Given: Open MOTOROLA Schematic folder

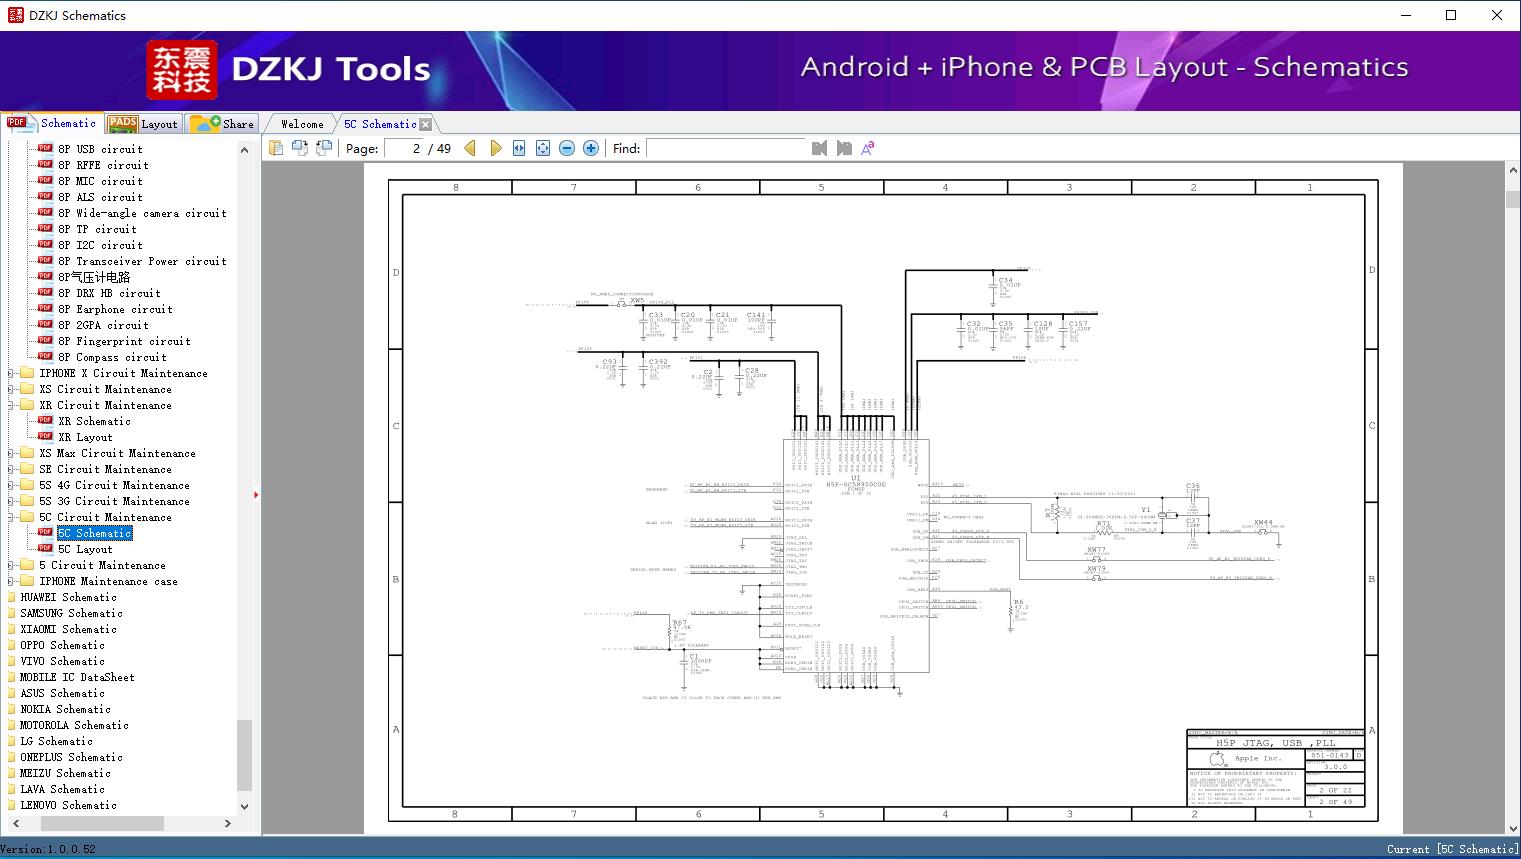Looking at the screenshot, I should tap(74, 725).
